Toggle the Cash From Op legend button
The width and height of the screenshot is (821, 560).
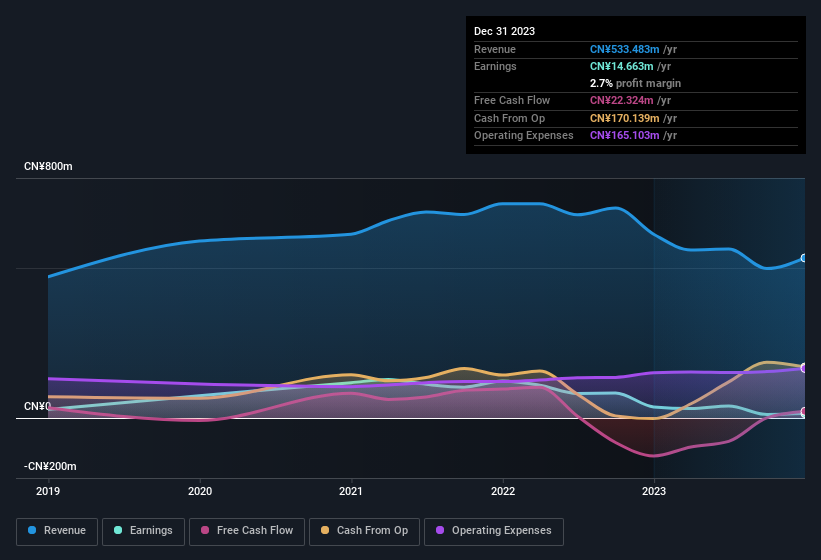(364, 531)
